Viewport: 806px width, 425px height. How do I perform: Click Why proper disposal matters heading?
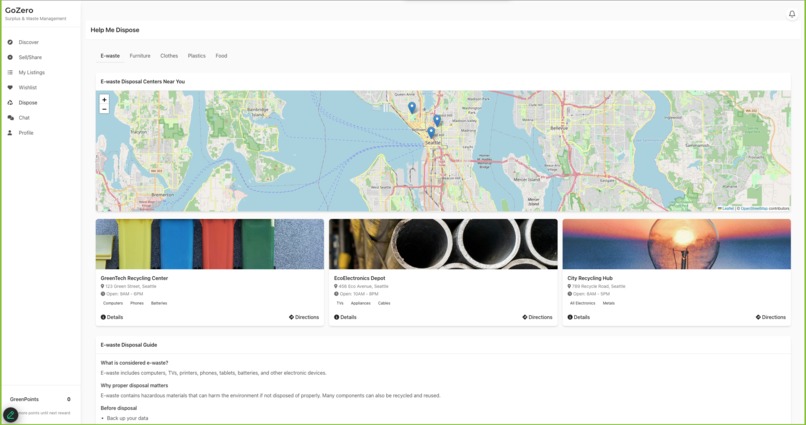pos(134,385)
